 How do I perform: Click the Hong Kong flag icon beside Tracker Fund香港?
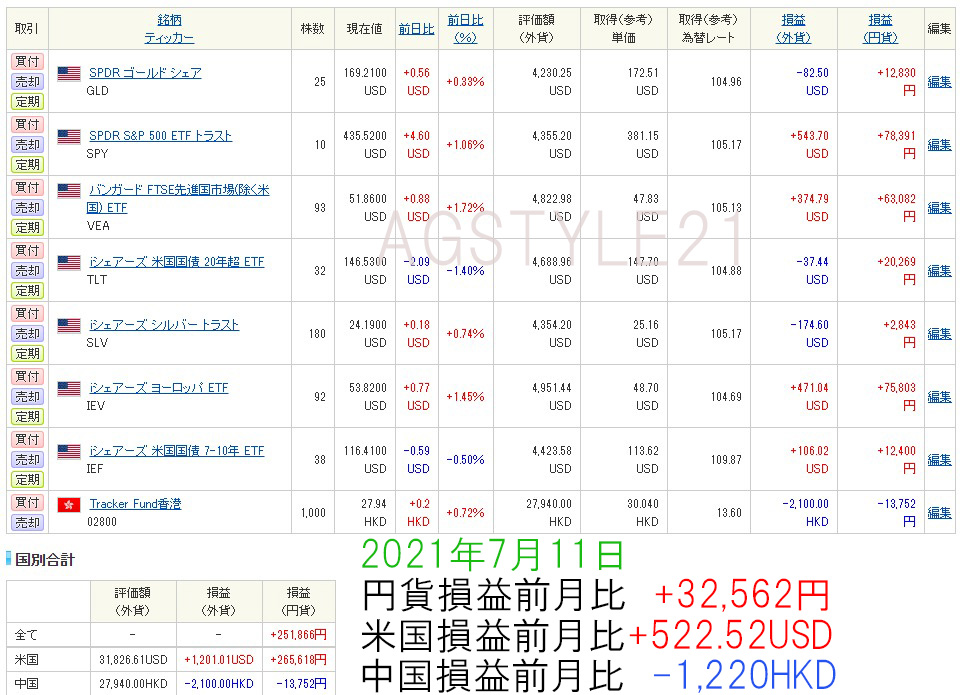(69, 504)
